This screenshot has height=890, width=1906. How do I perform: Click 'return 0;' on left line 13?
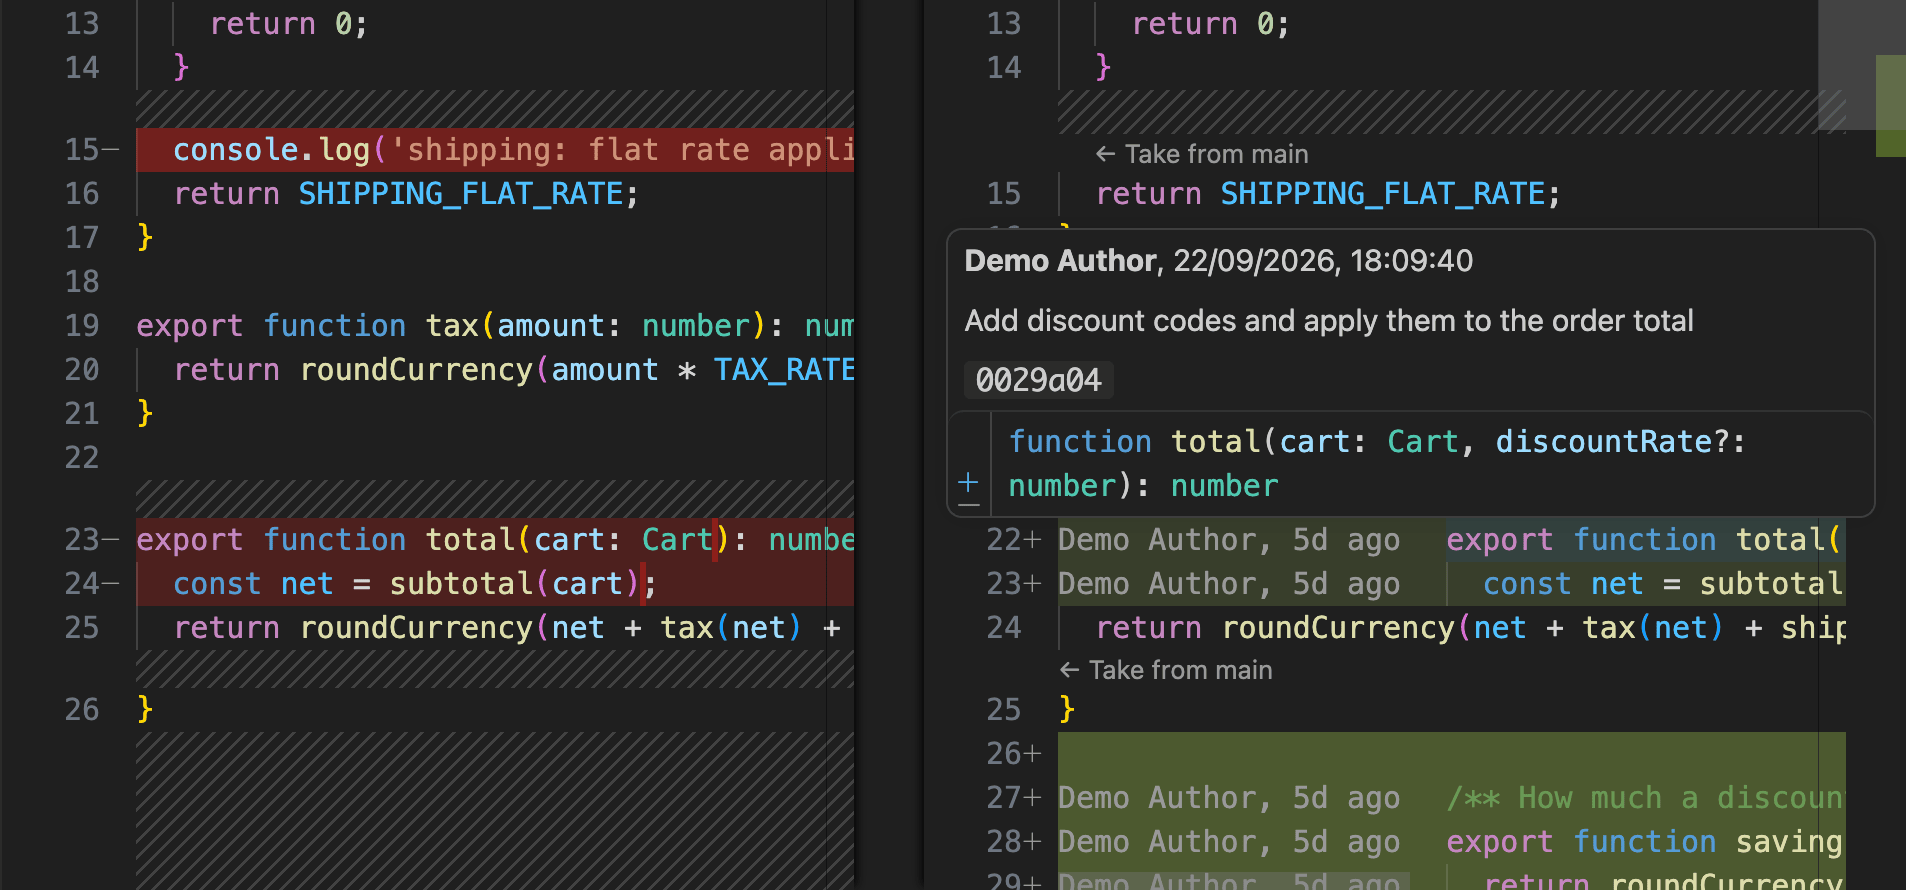[x=289, y=24]
